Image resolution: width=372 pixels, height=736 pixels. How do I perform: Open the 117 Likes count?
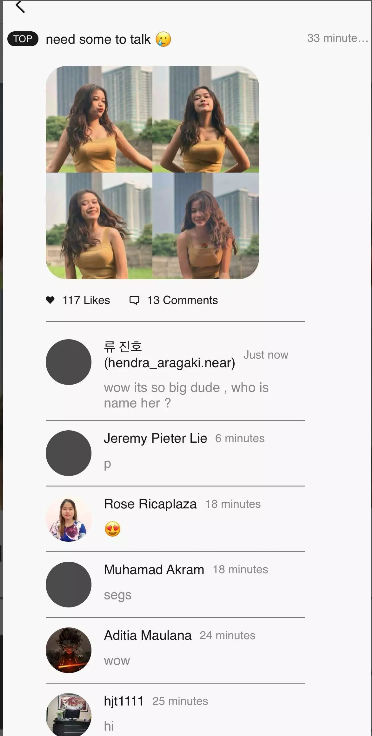pyautogui.click(x=86, y=300)
